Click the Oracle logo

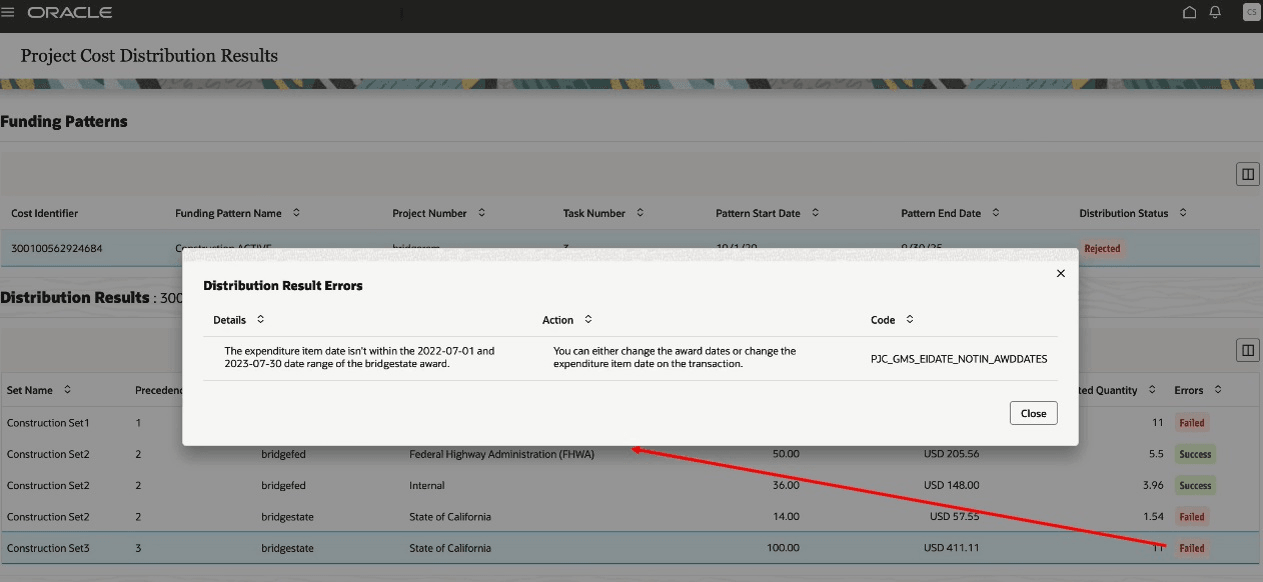tap(70, 13)
